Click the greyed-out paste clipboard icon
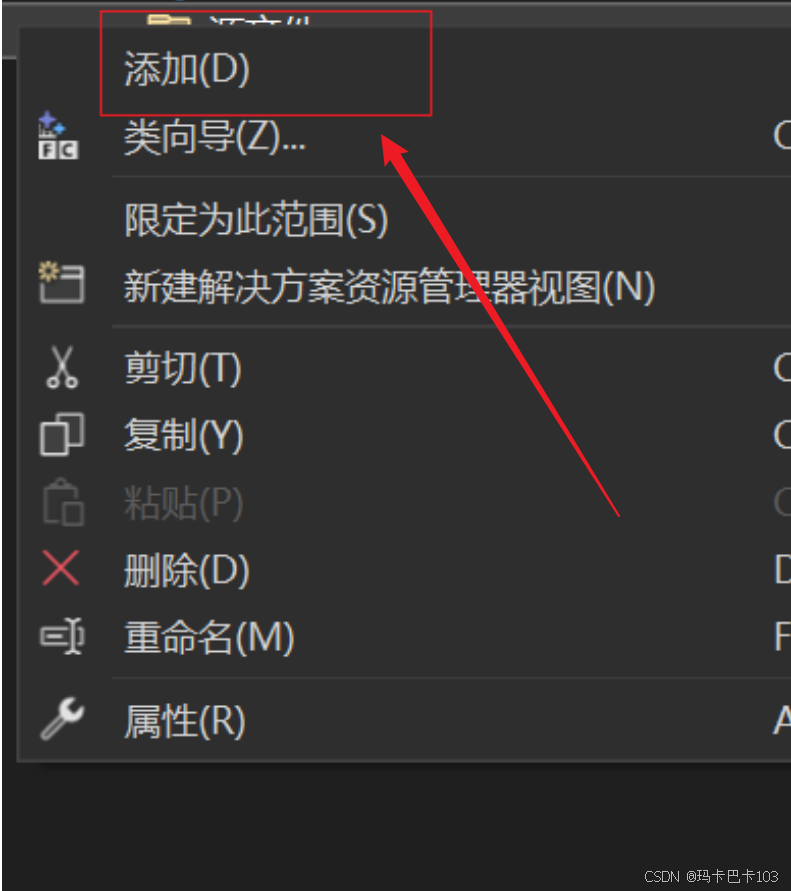This screenshot has width=791, height=891. (63, 502)
